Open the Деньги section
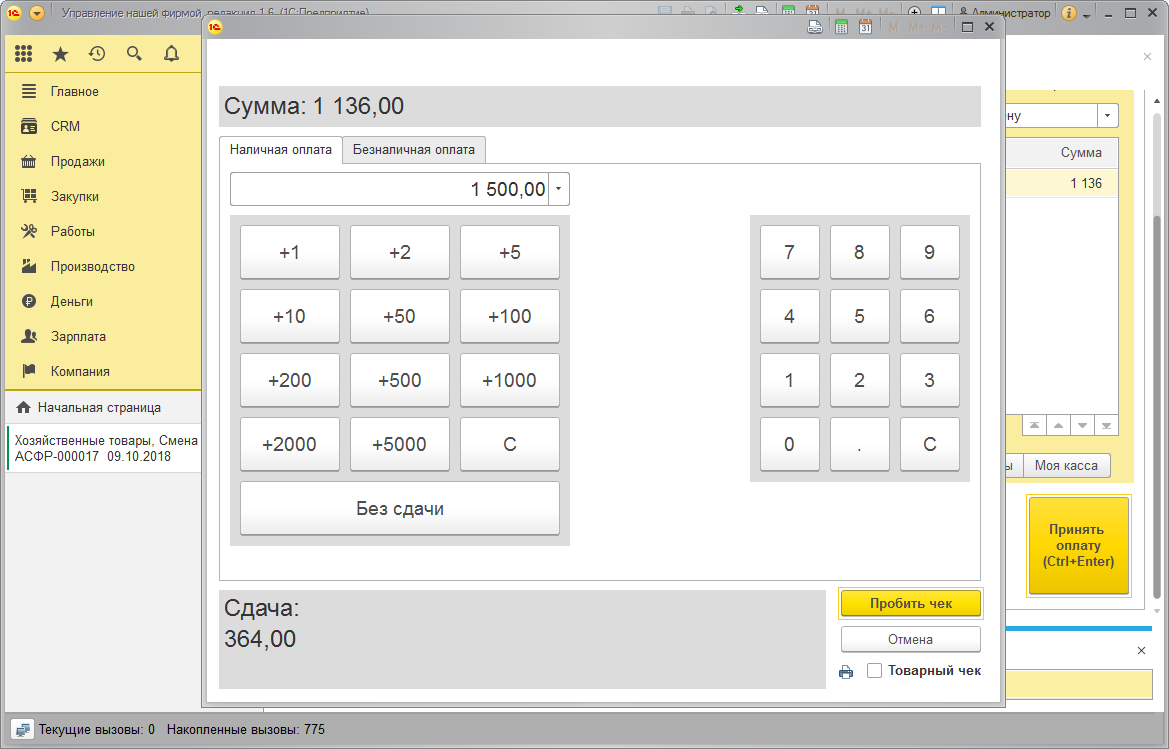 click(72, 302)
